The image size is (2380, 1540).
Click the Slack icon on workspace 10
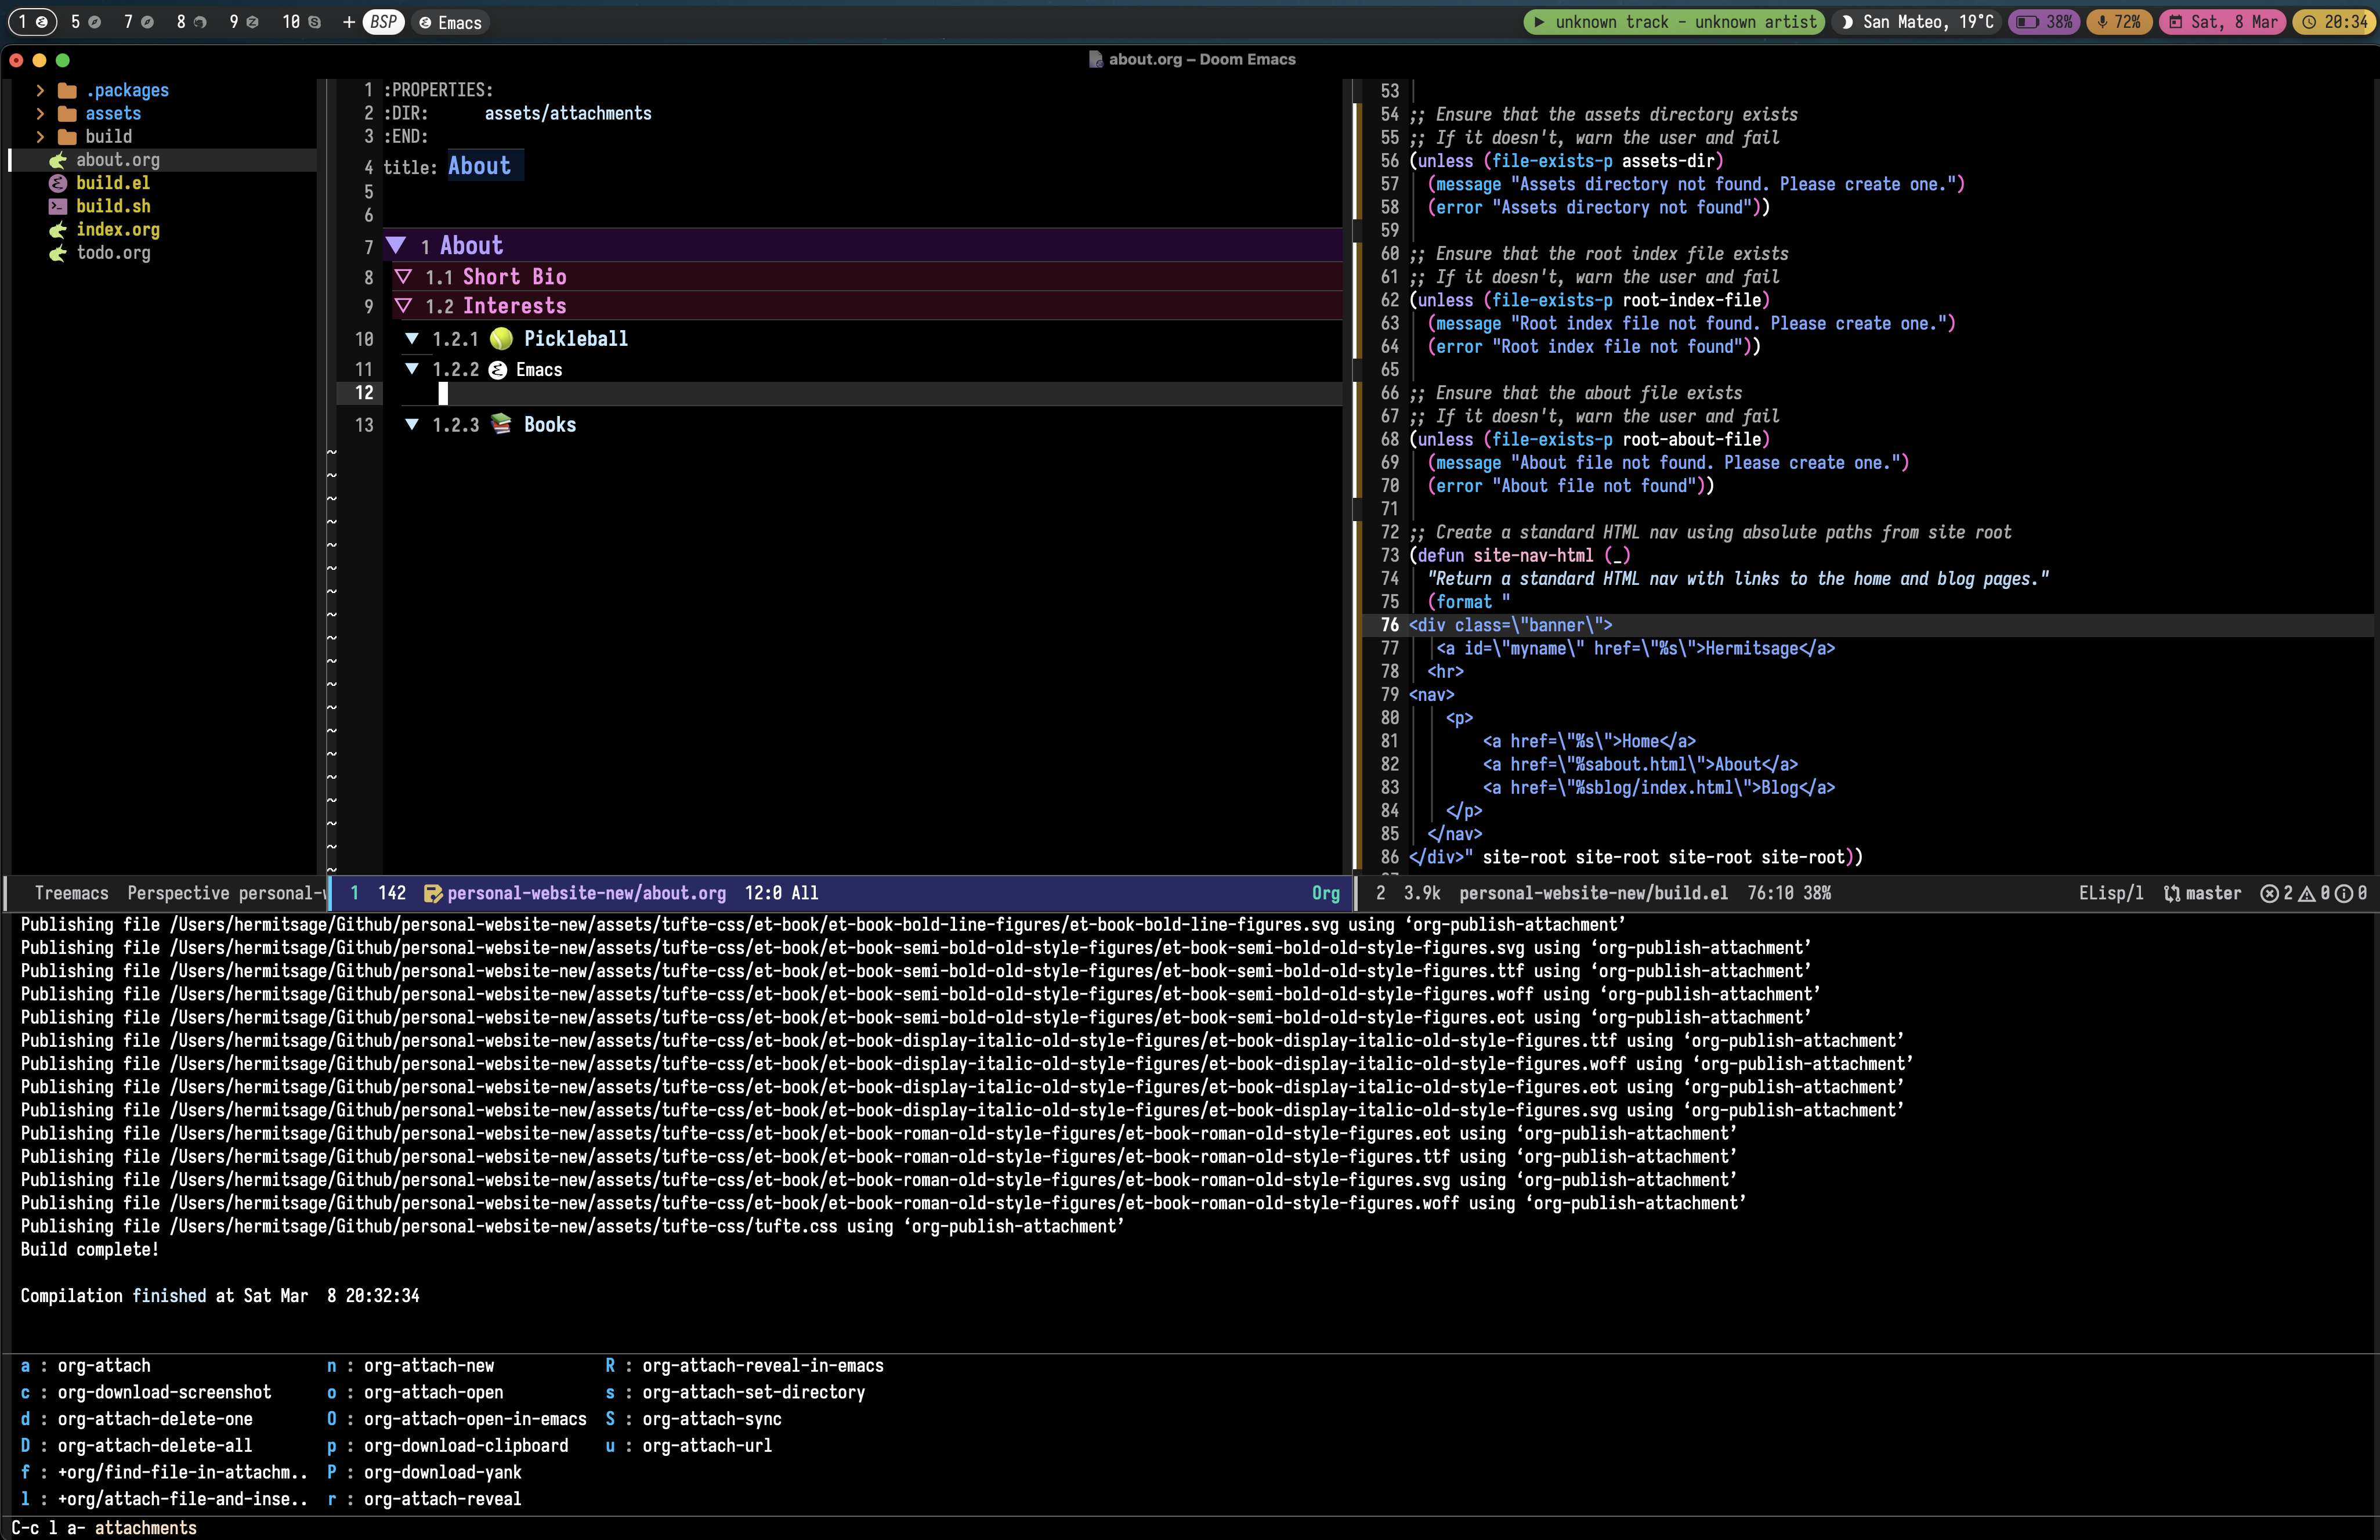pyautogui.click(x=315, y=22)
